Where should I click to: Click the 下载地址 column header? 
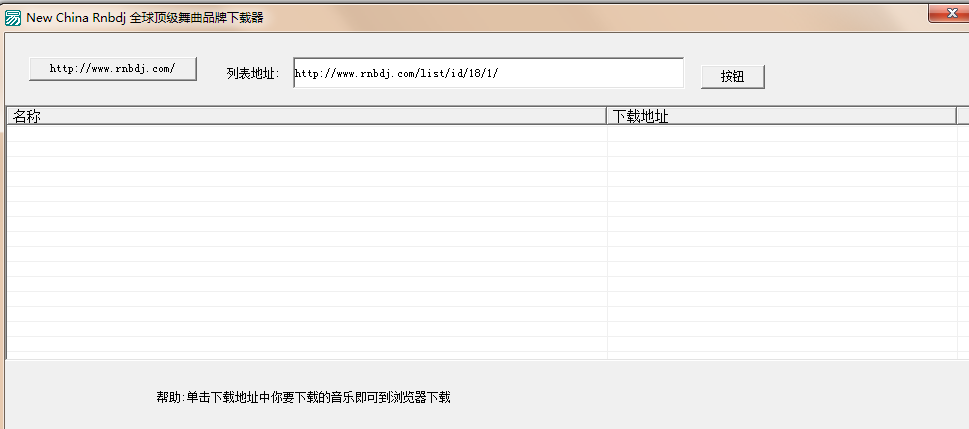click(x=782, y=116)
